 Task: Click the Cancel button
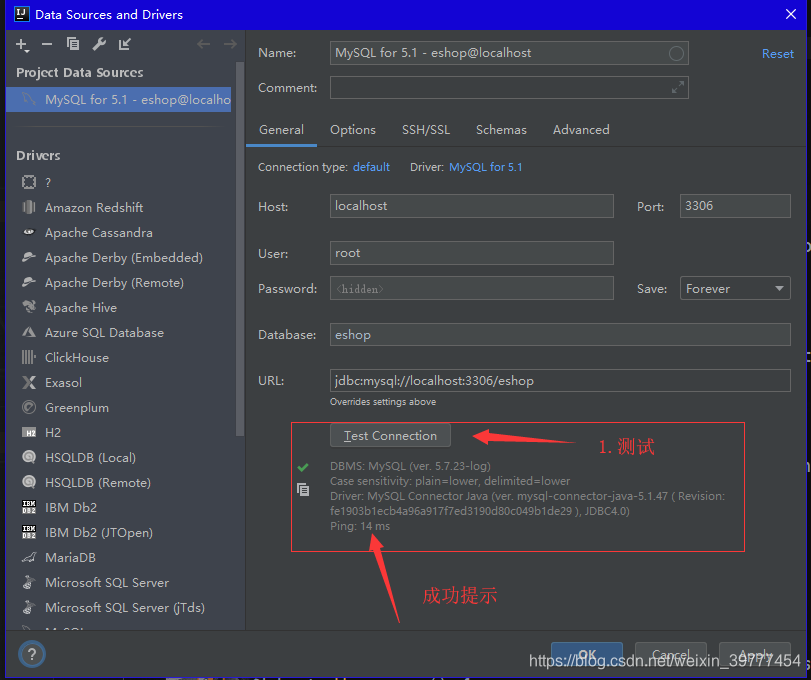click(x=670, y=655)
